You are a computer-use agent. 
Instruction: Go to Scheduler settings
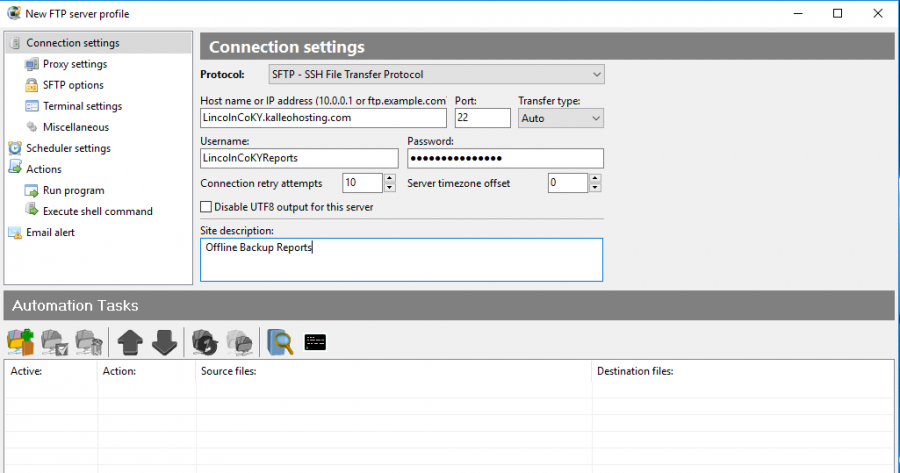[68, 148]
